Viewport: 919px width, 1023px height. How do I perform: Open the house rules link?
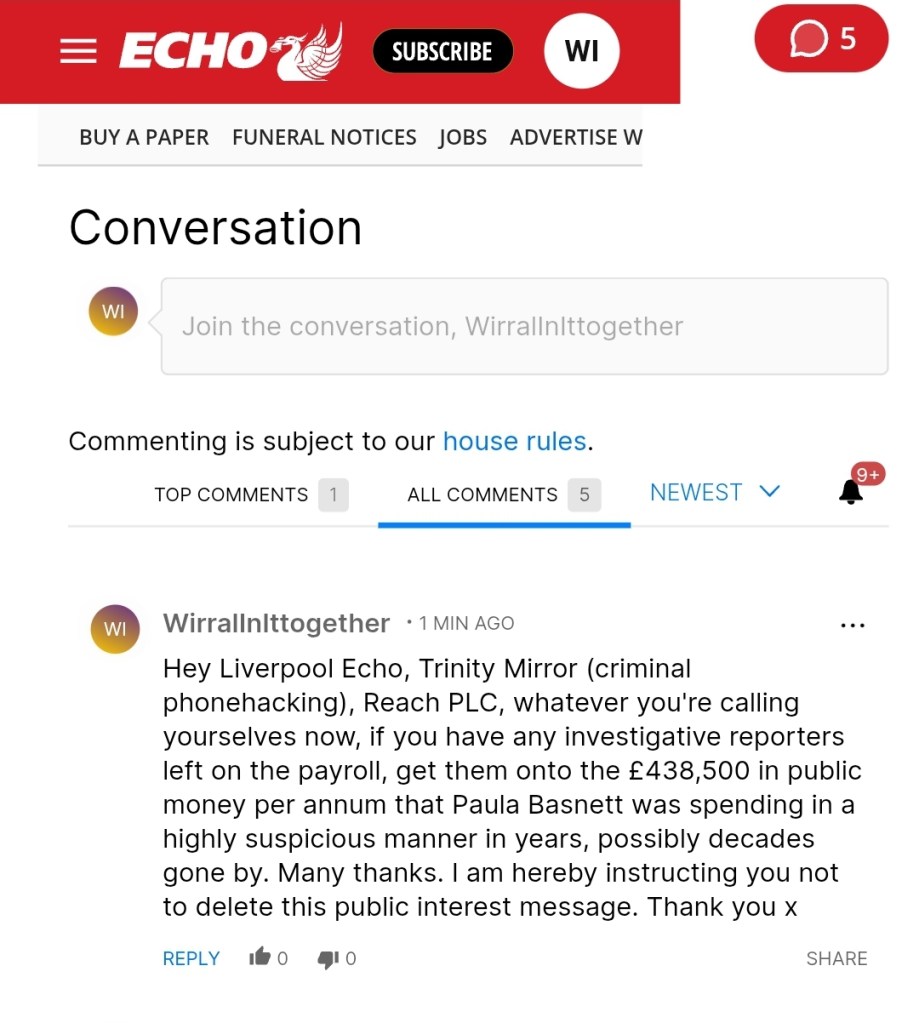514,441
